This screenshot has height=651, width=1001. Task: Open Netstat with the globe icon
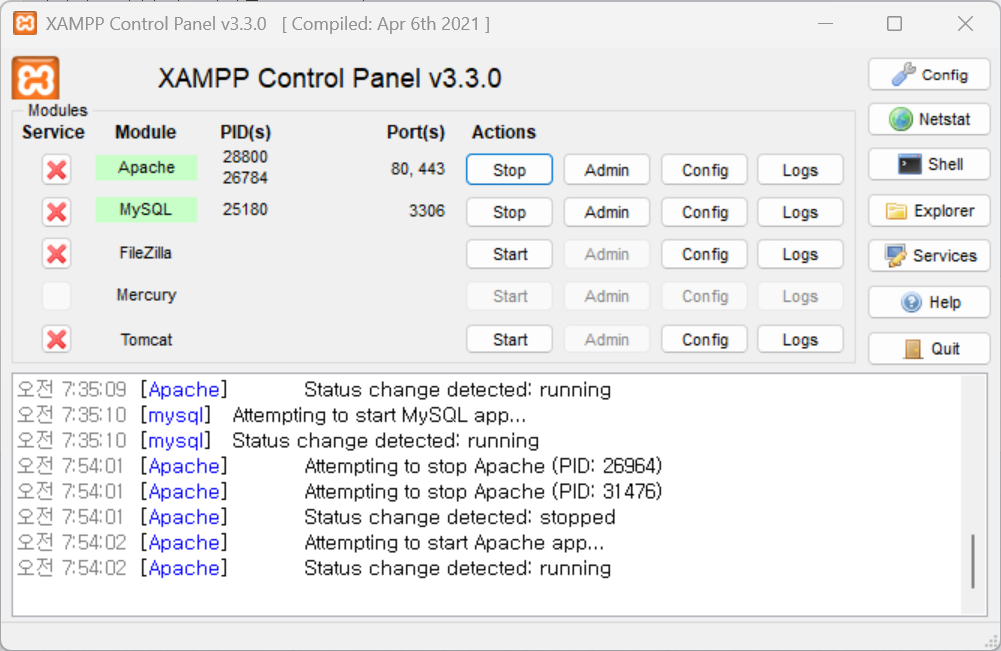coord(929,119)
